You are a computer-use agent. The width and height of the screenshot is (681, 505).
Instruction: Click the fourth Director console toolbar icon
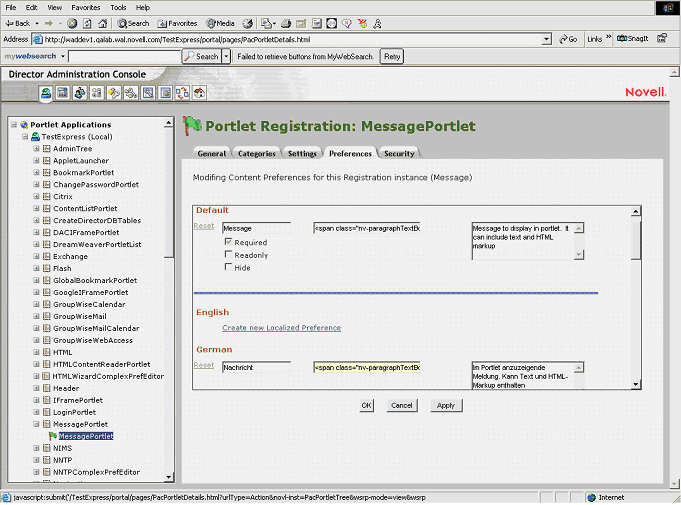(x=97, y=92)
